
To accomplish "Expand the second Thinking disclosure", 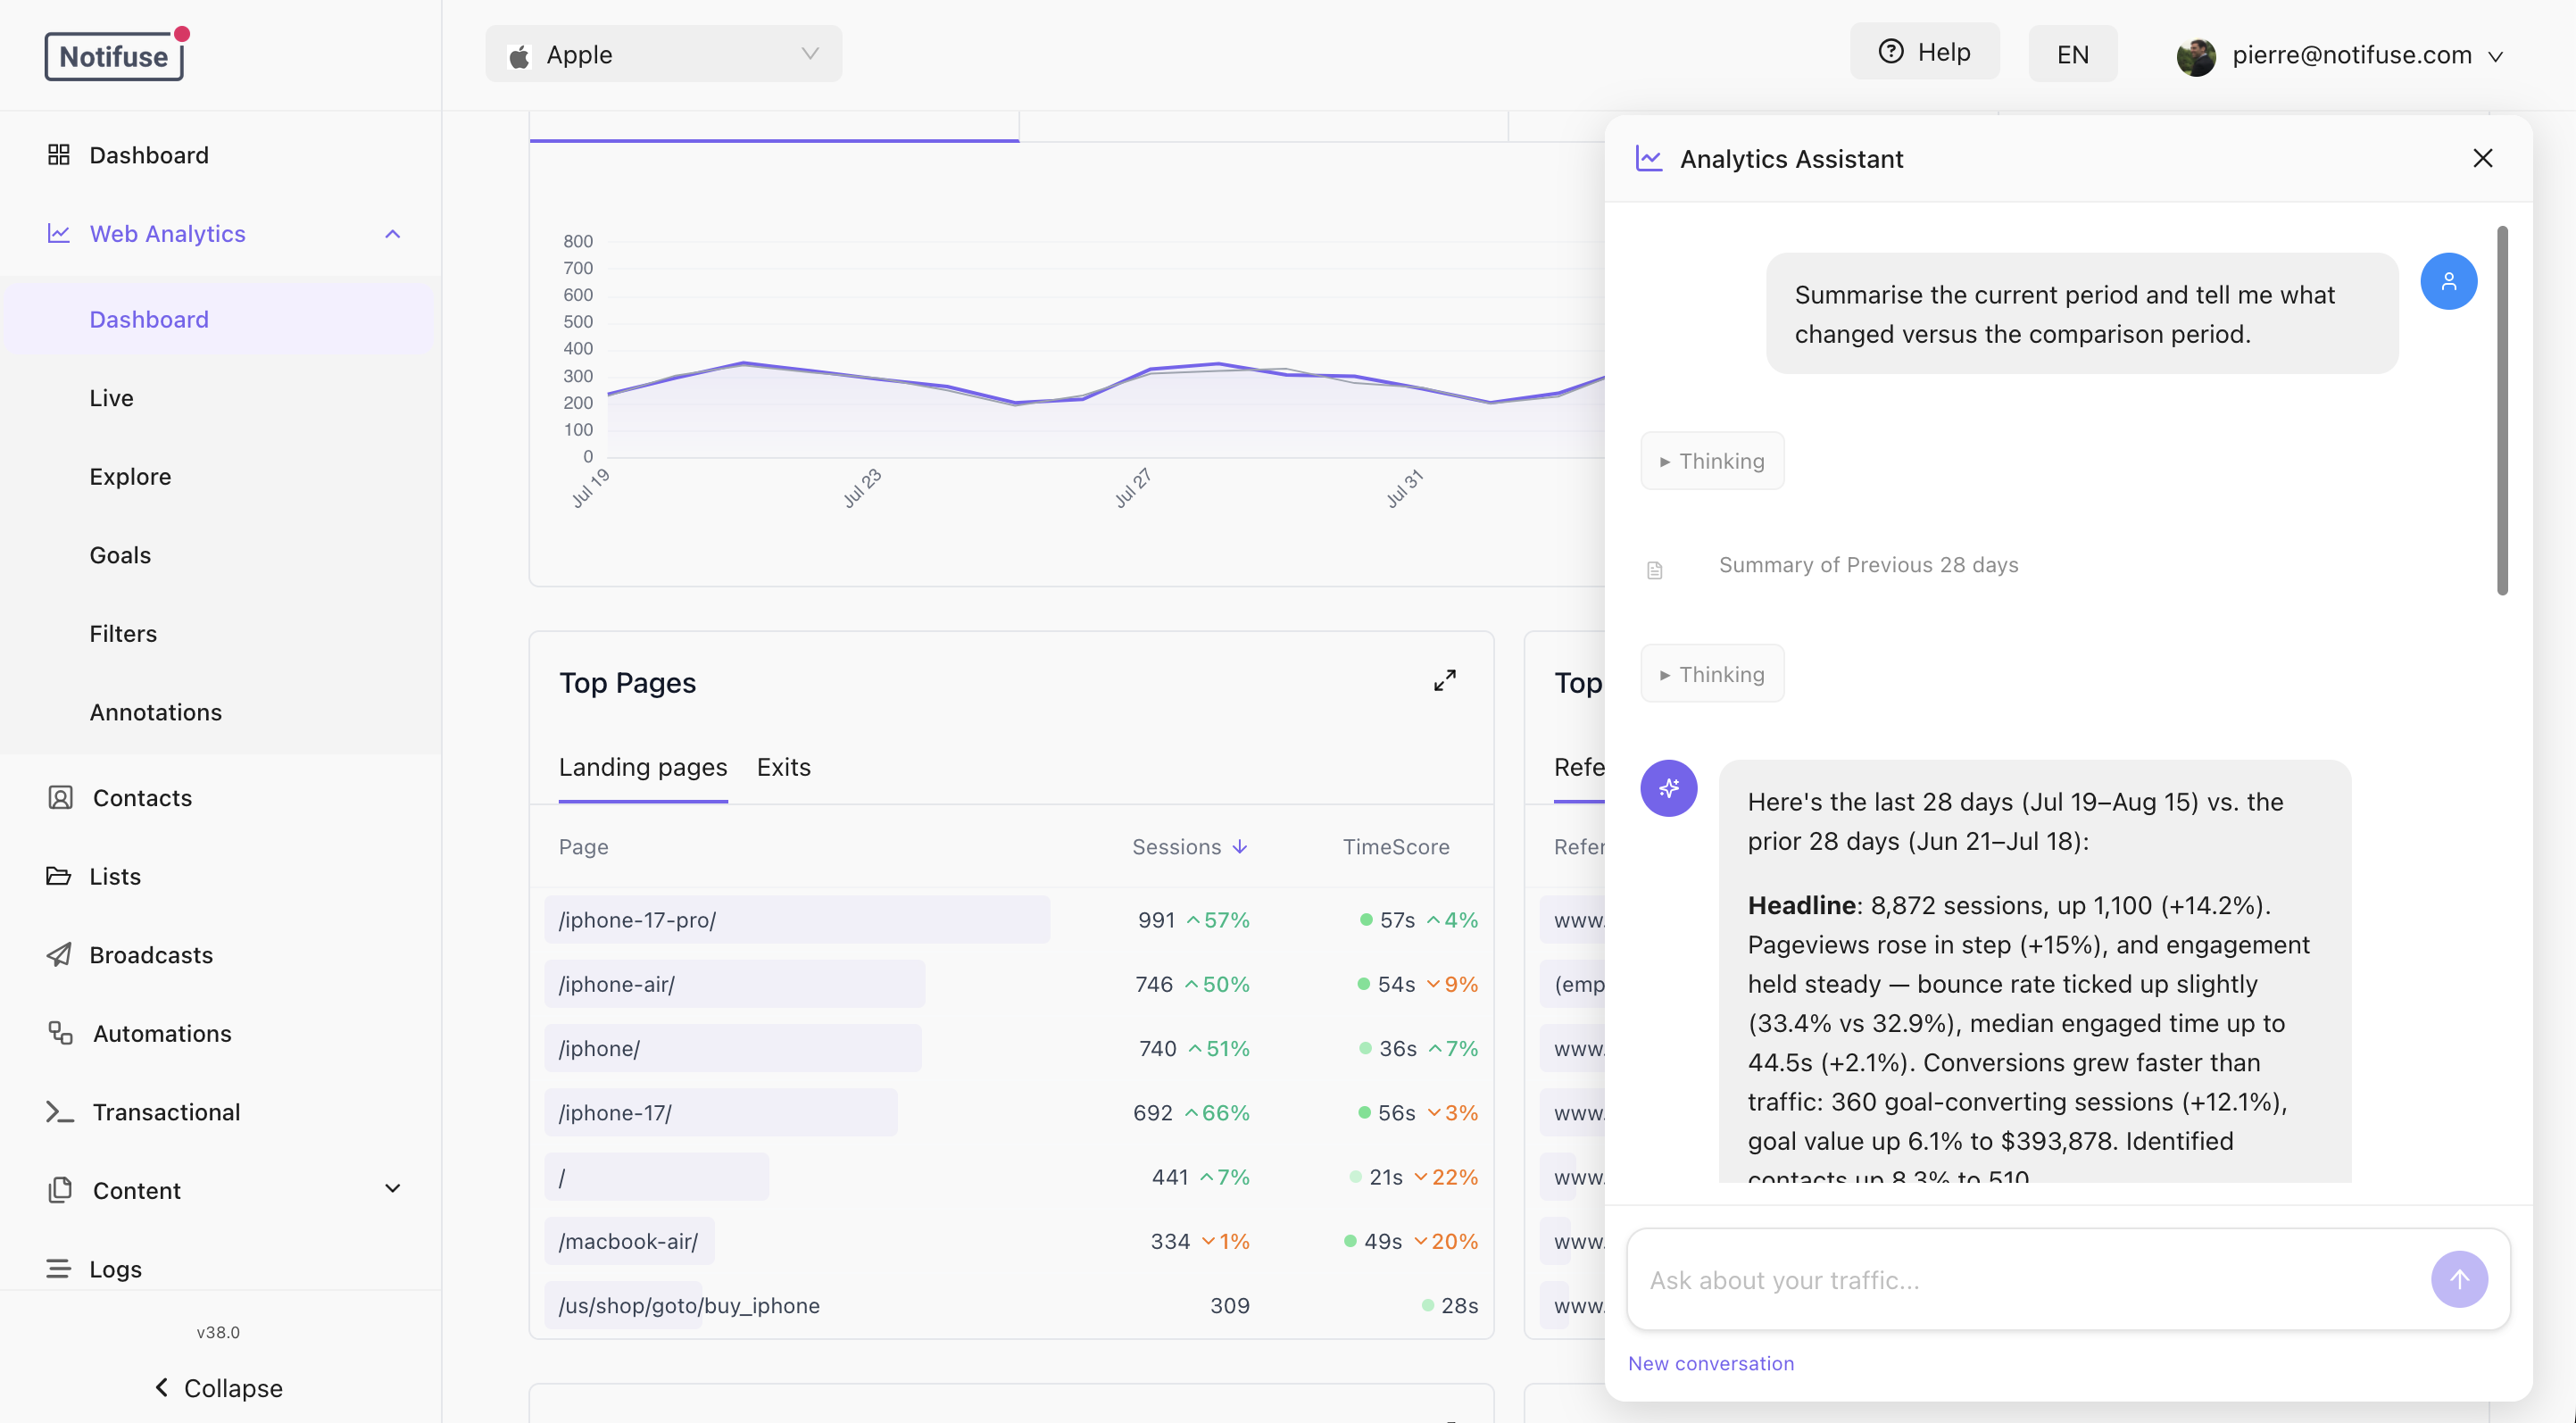I will [x=1712, y=674].
